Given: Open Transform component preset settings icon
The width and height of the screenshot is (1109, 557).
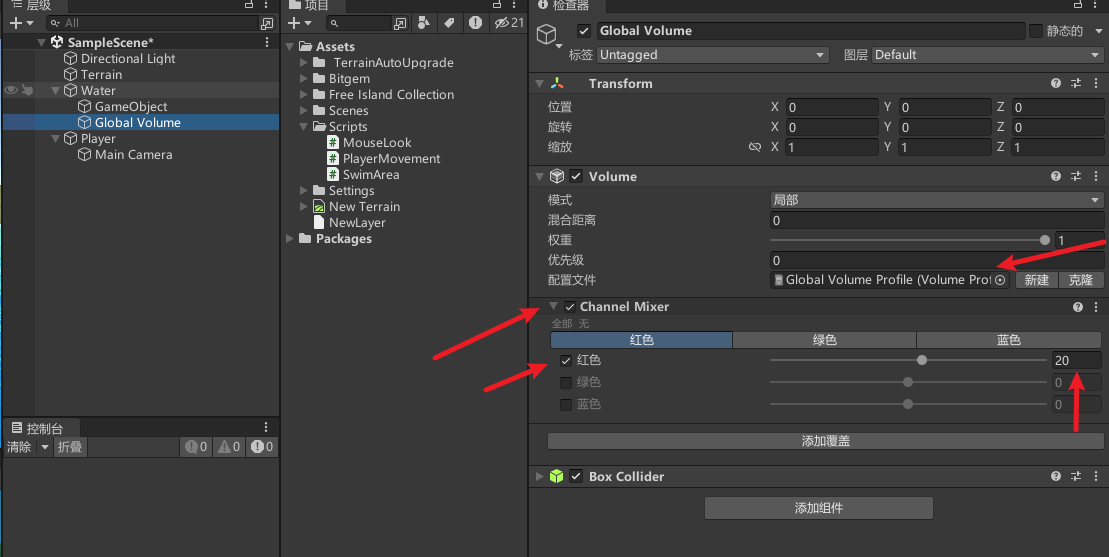Looking at the screenshot, I should click(x=1076, y=84).
